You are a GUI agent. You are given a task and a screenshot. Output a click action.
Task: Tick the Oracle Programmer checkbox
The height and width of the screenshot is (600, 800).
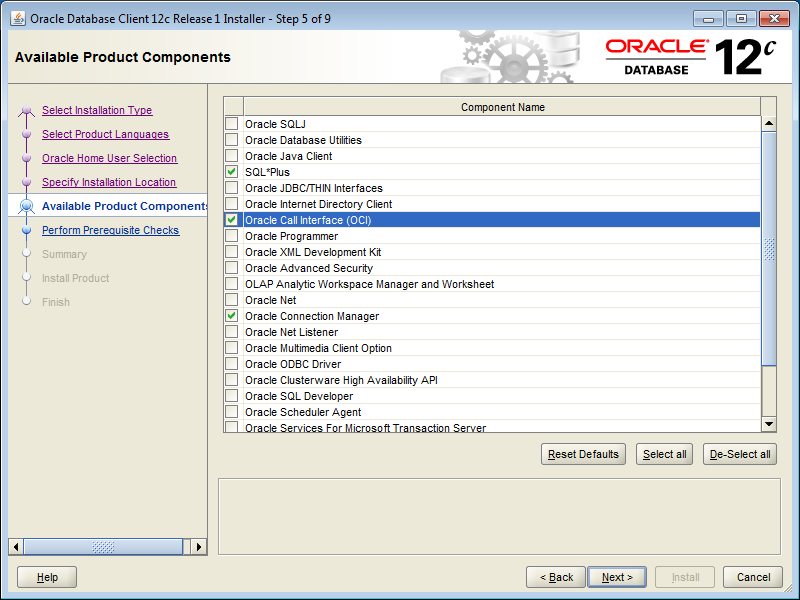pyautogui.click(x=232, y=235)
